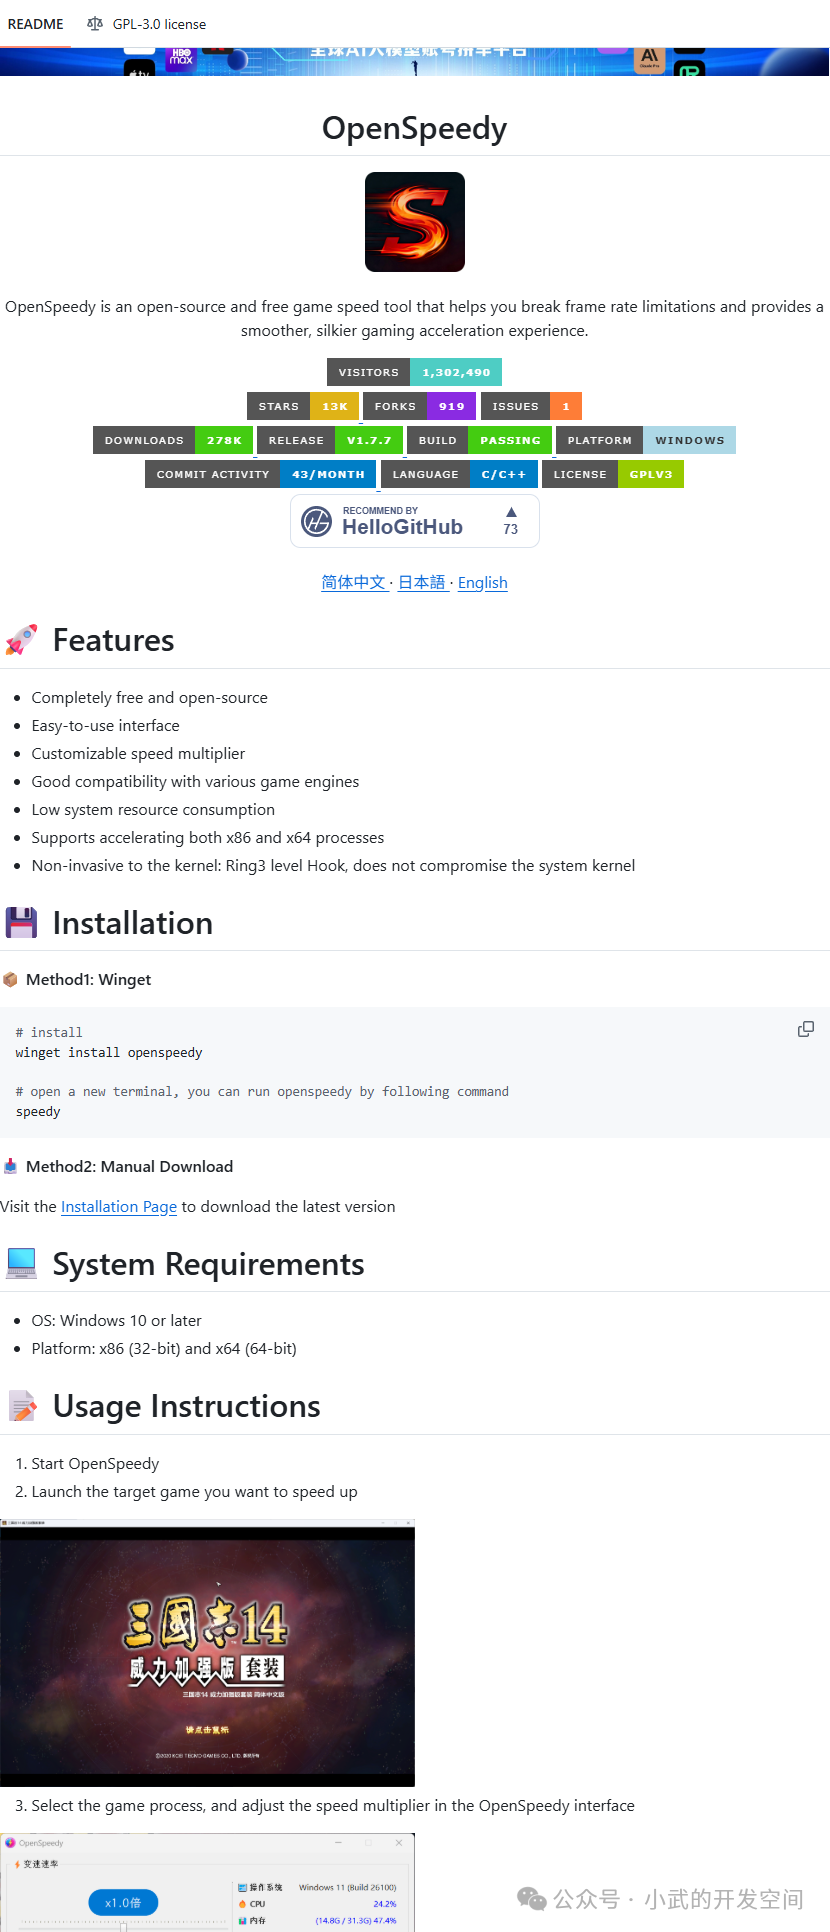
Task: Open the 简体中文 language link
Action: [354, 582]
